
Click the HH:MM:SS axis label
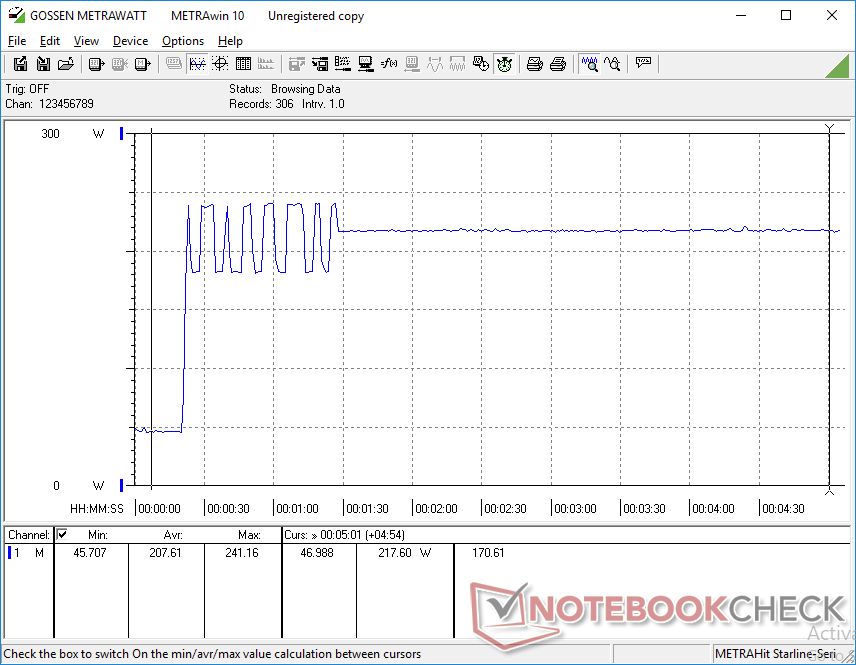coord(97,509)
